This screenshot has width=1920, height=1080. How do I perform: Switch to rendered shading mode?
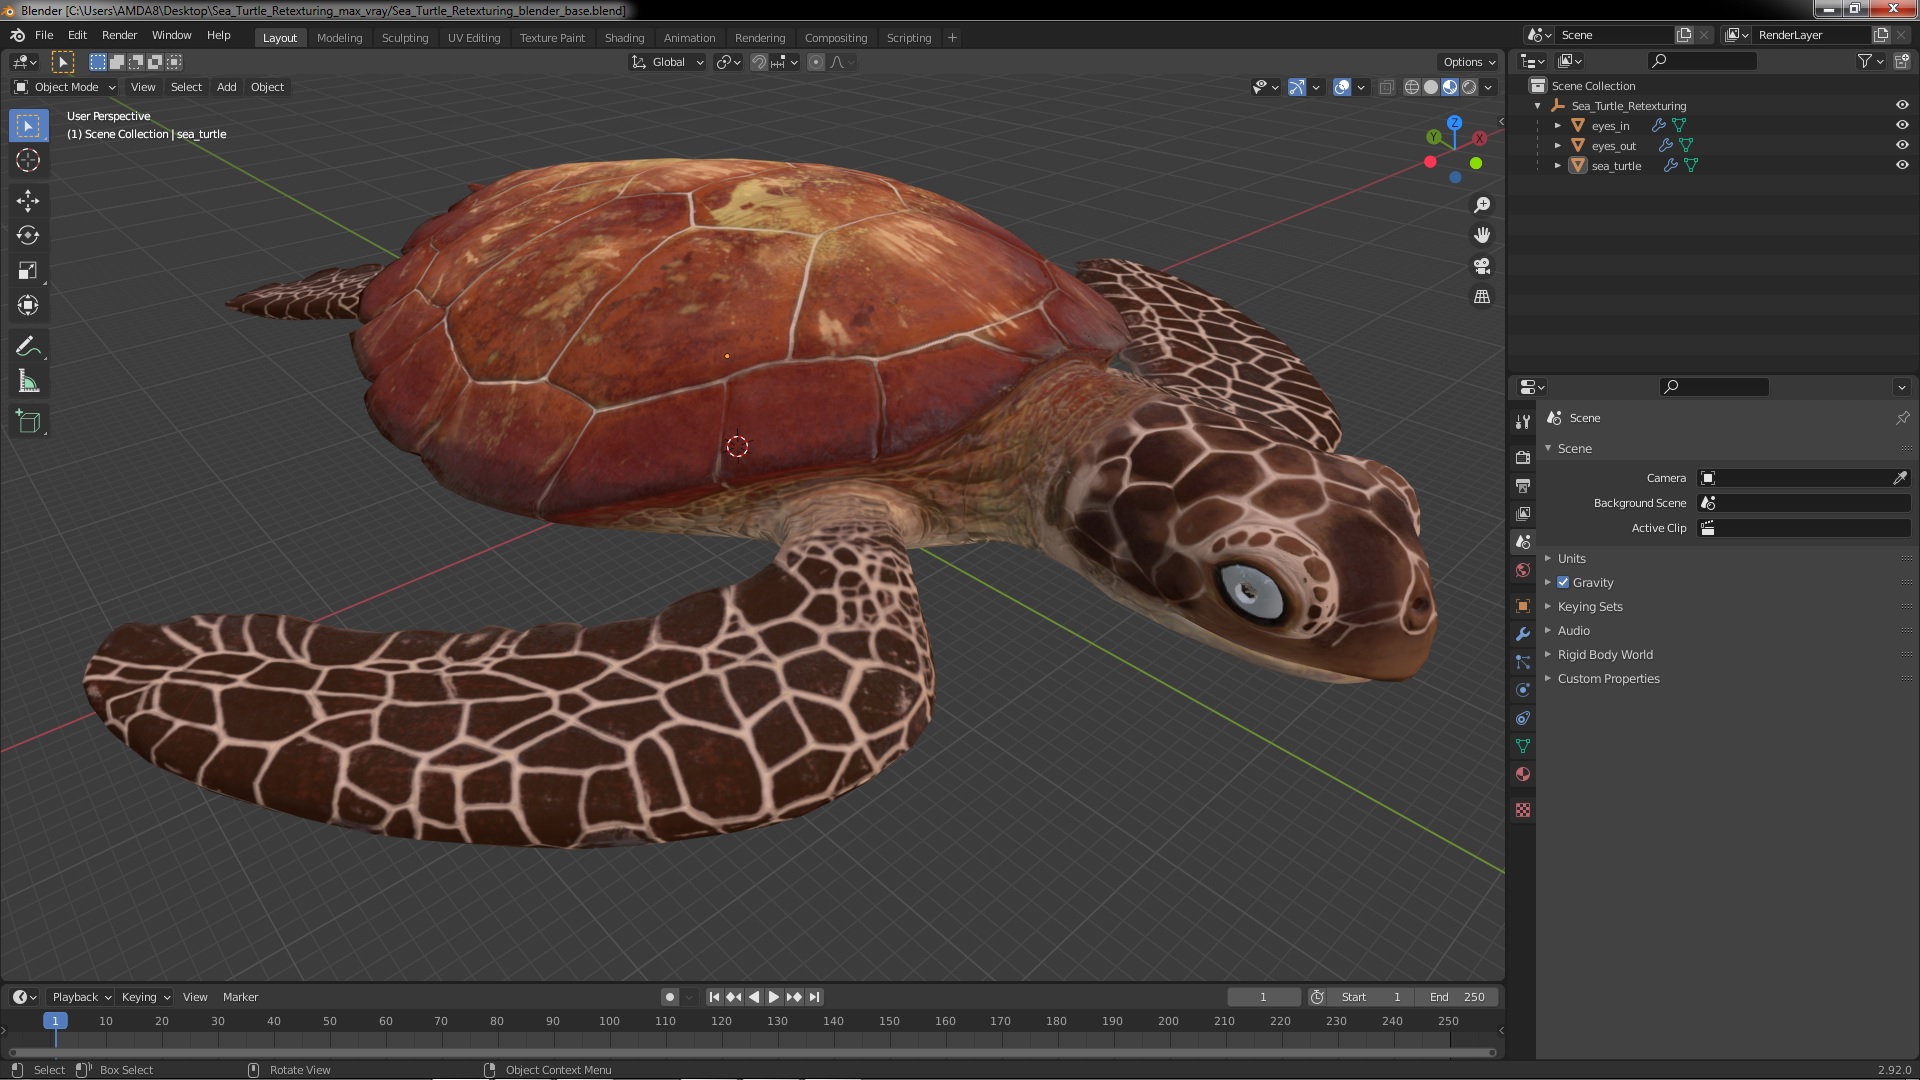[1469, 87]
